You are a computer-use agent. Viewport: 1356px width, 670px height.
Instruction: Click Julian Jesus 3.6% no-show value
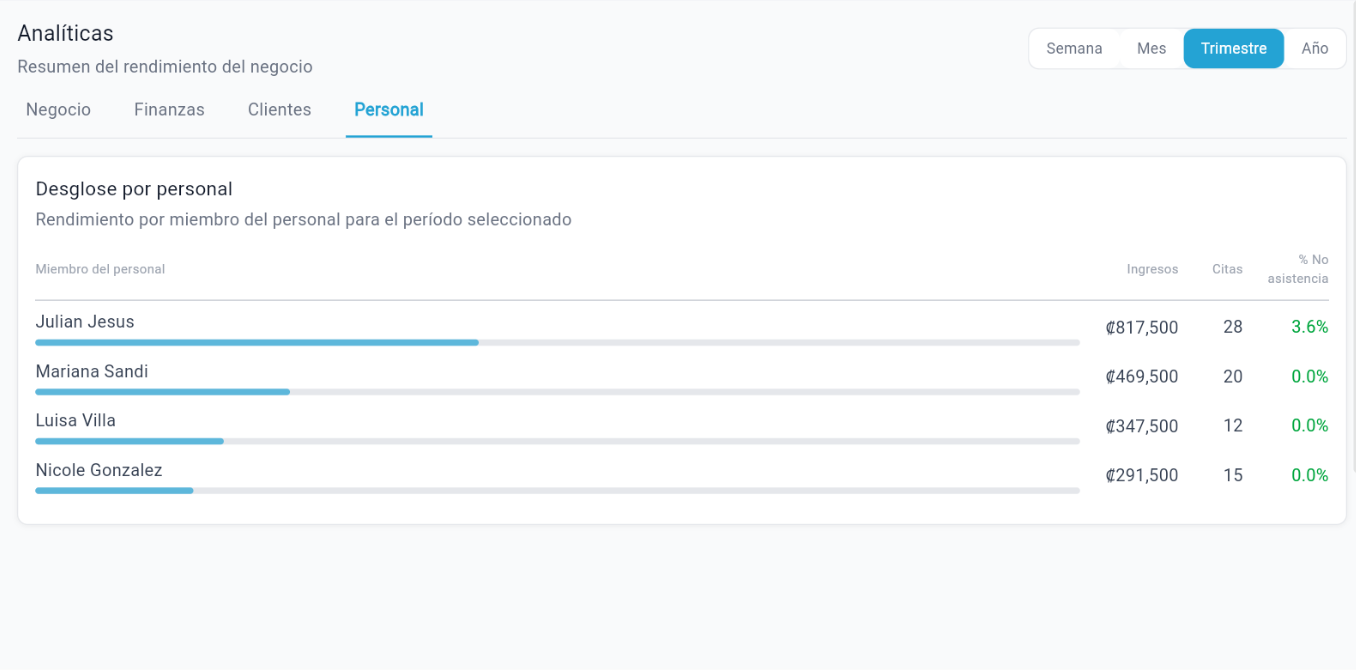click(1309, 327)
